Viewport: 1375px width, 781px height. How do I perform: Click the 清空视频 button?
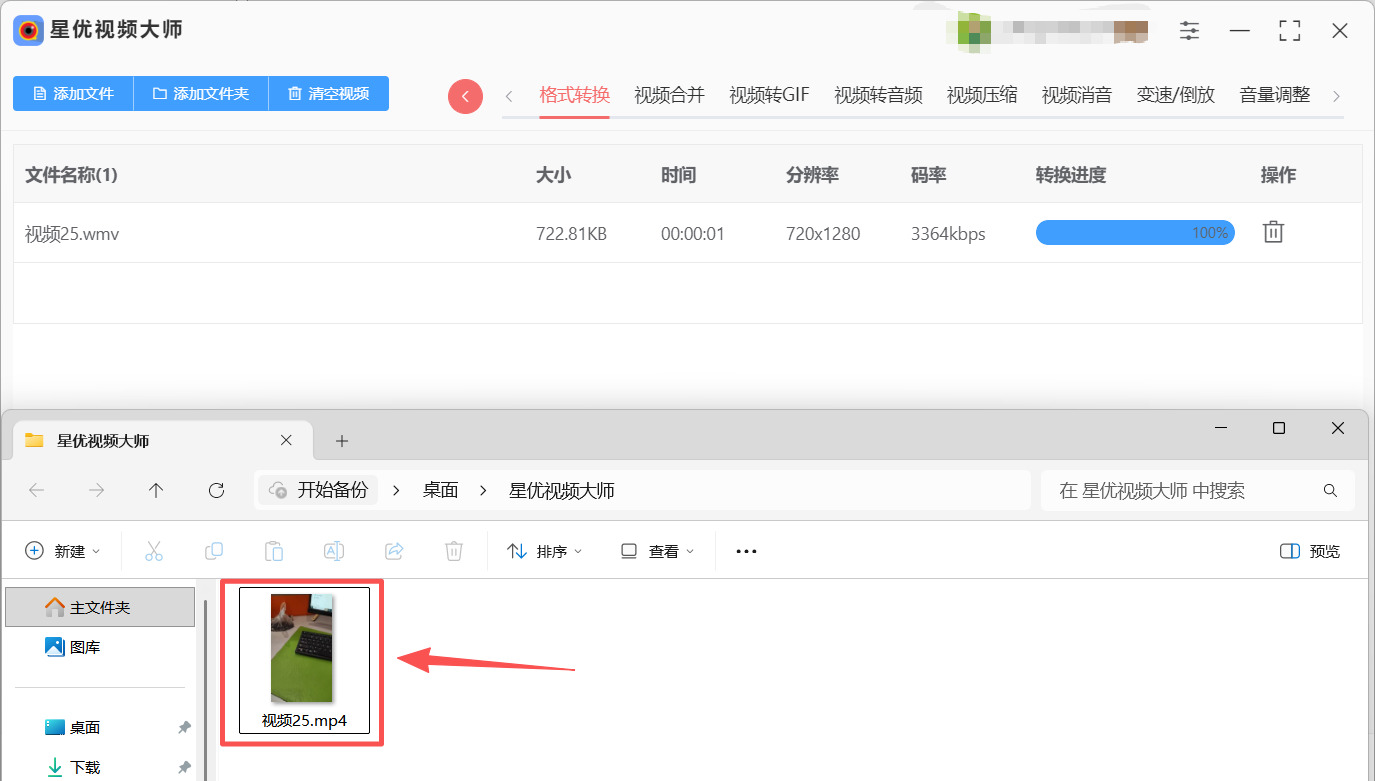coord(329,93)
